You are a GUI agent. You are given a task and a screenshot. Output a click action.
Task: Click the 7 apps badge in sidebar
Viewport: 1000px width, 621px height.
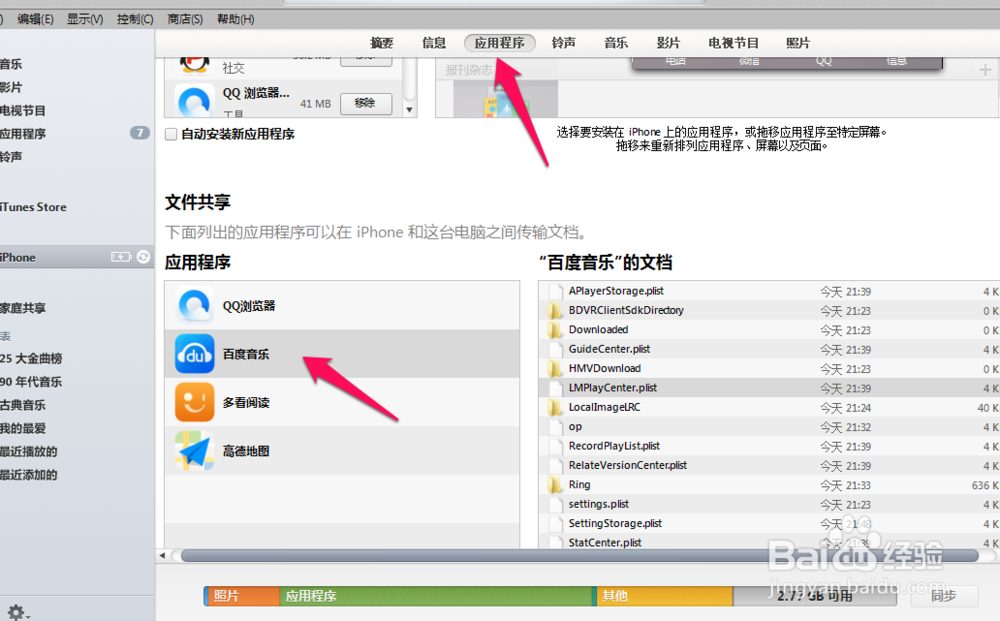(140, 133)
